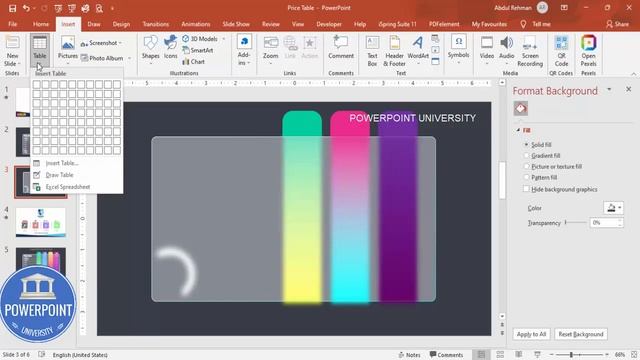
Task: Switch to the Home tab
Action: tap(41, 24)
